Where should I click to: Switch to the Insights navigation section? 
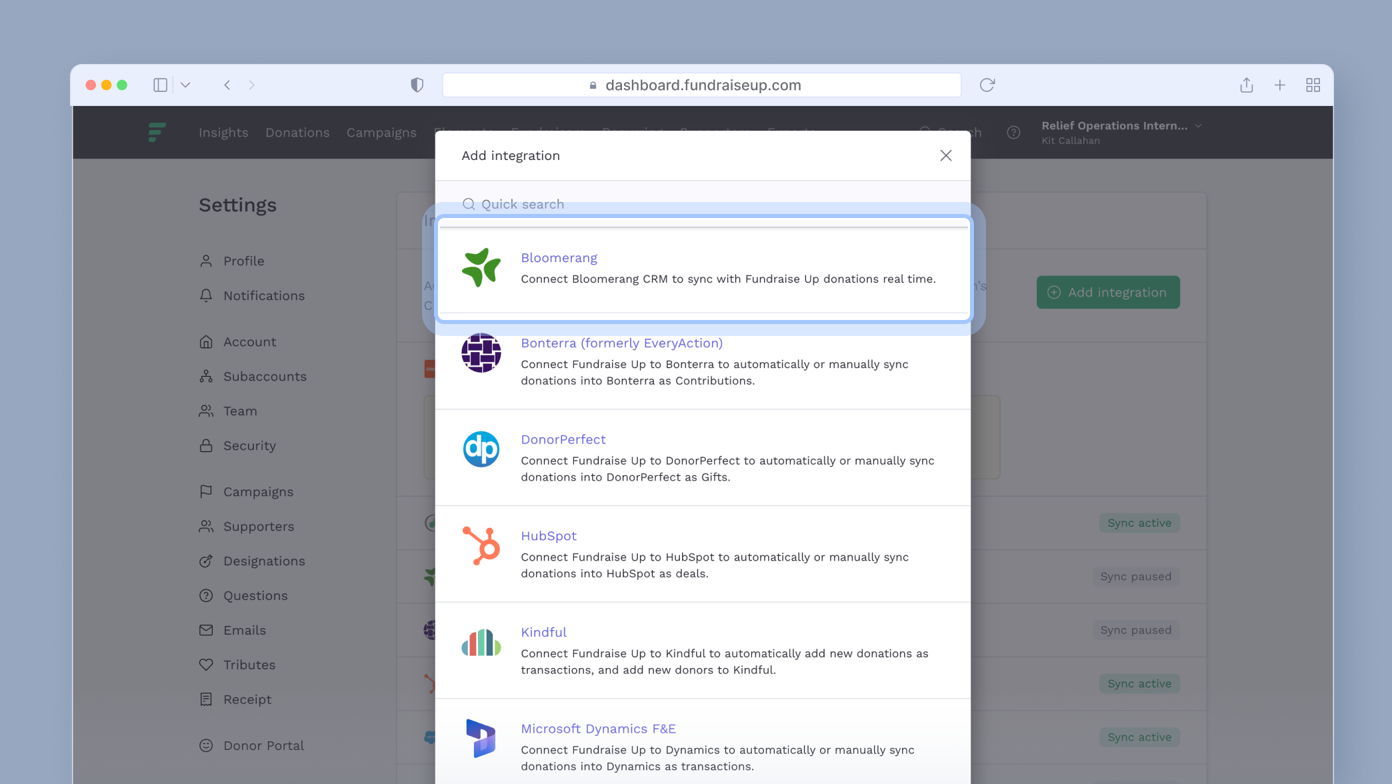223,132
